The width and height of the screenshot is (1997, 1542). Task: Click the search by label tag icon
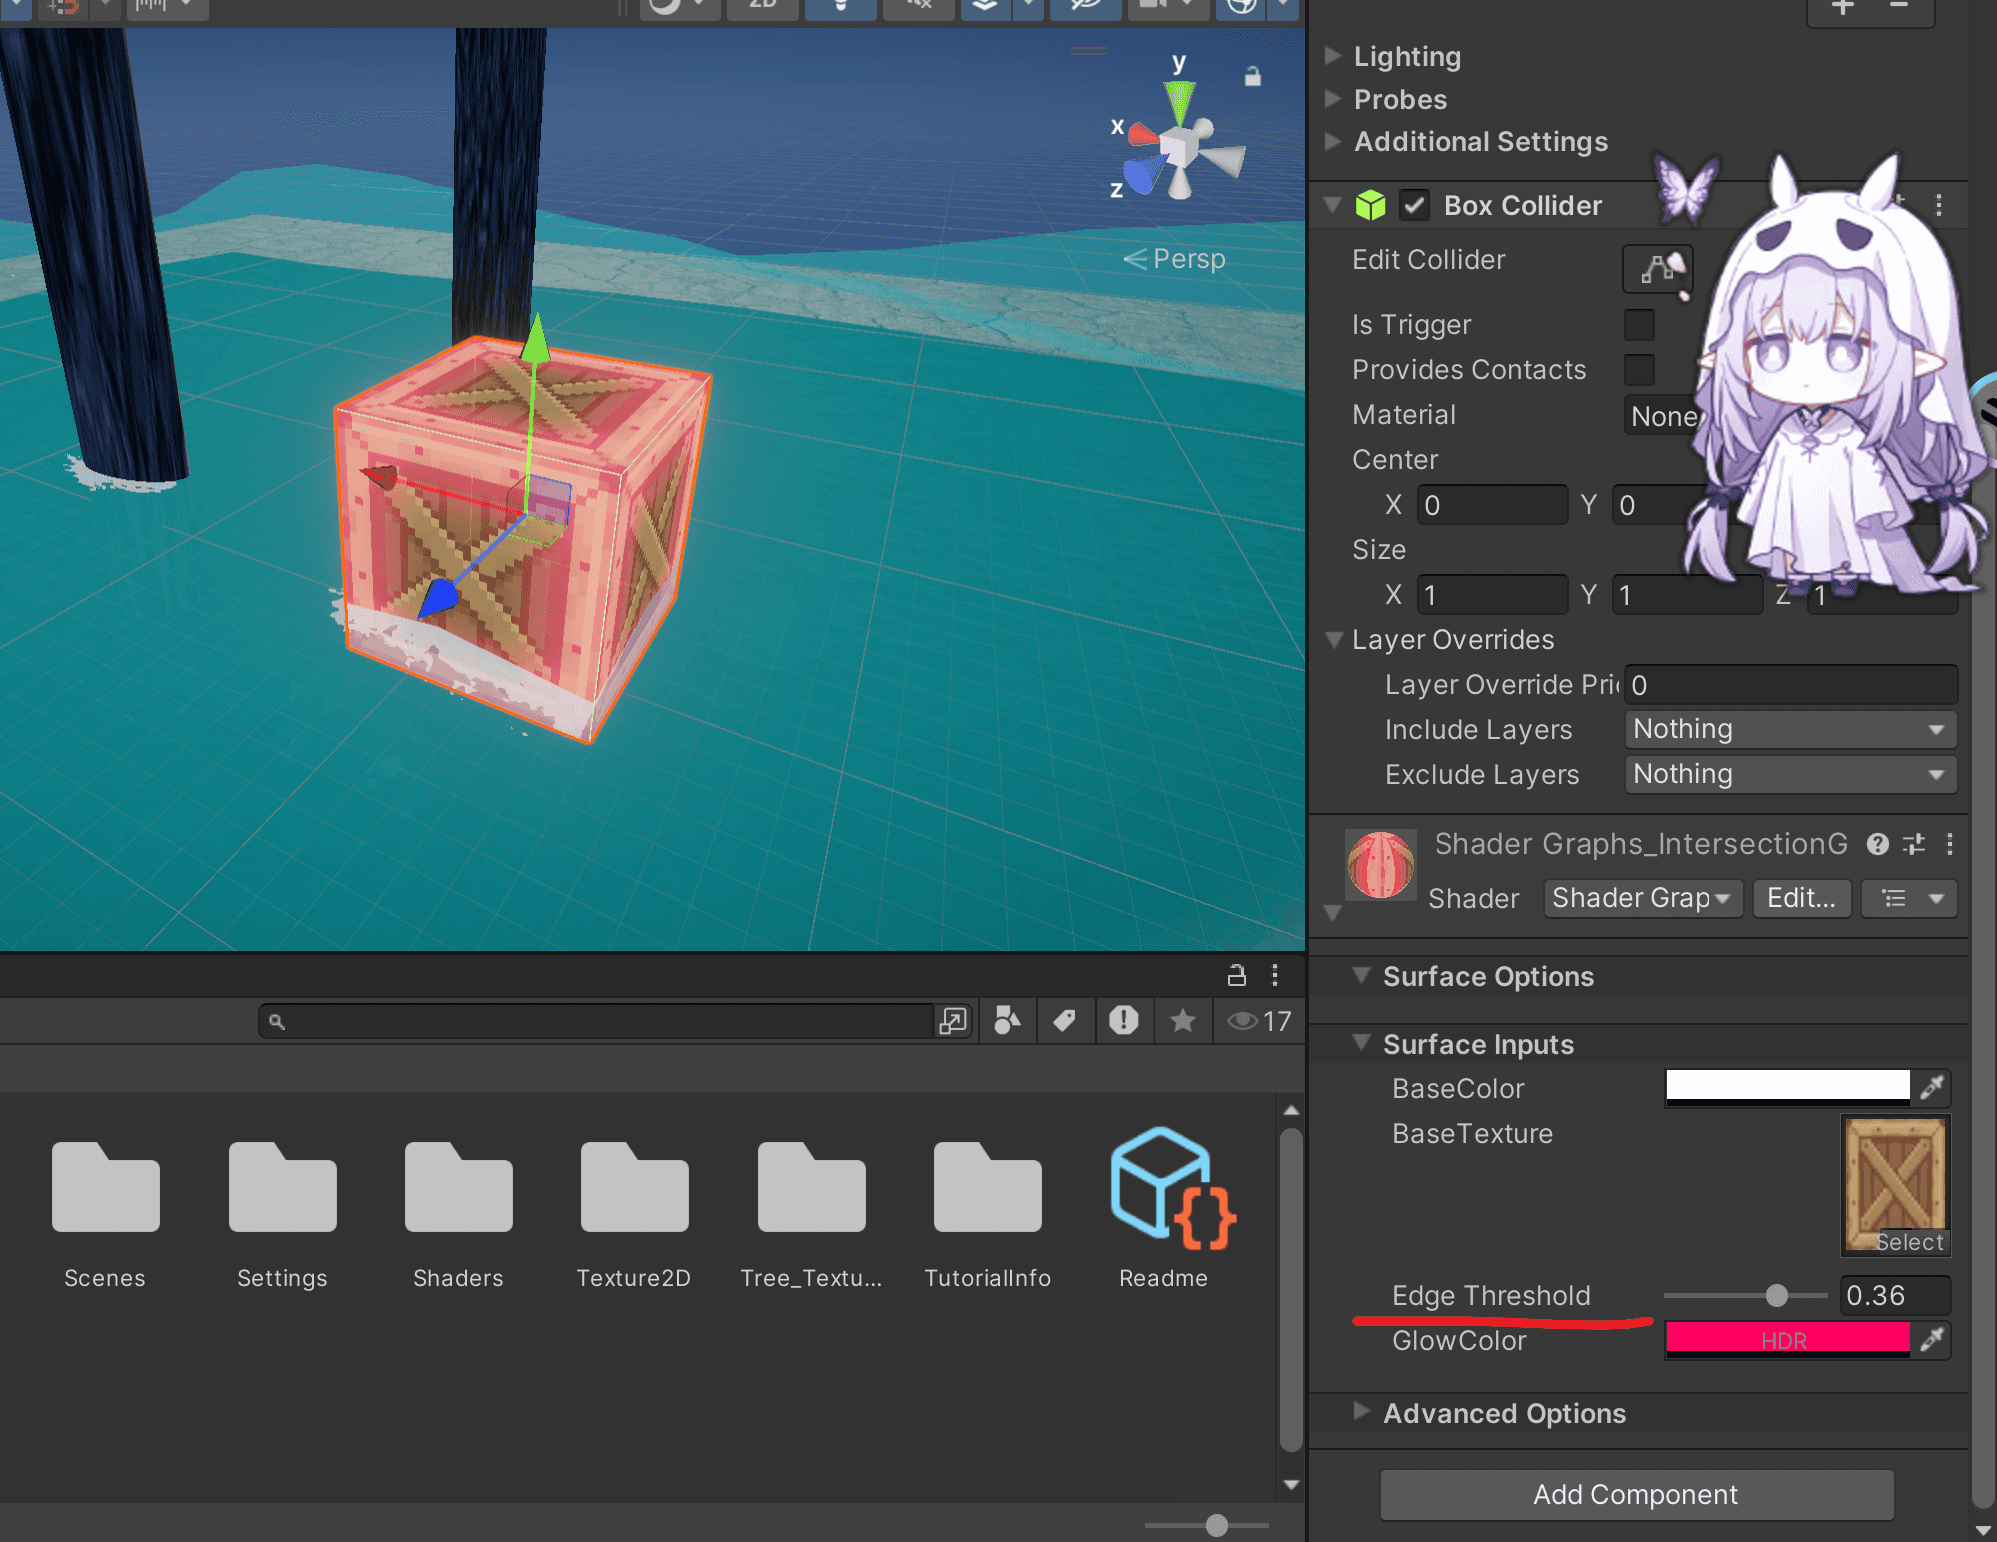(x=1065, y=1020)
